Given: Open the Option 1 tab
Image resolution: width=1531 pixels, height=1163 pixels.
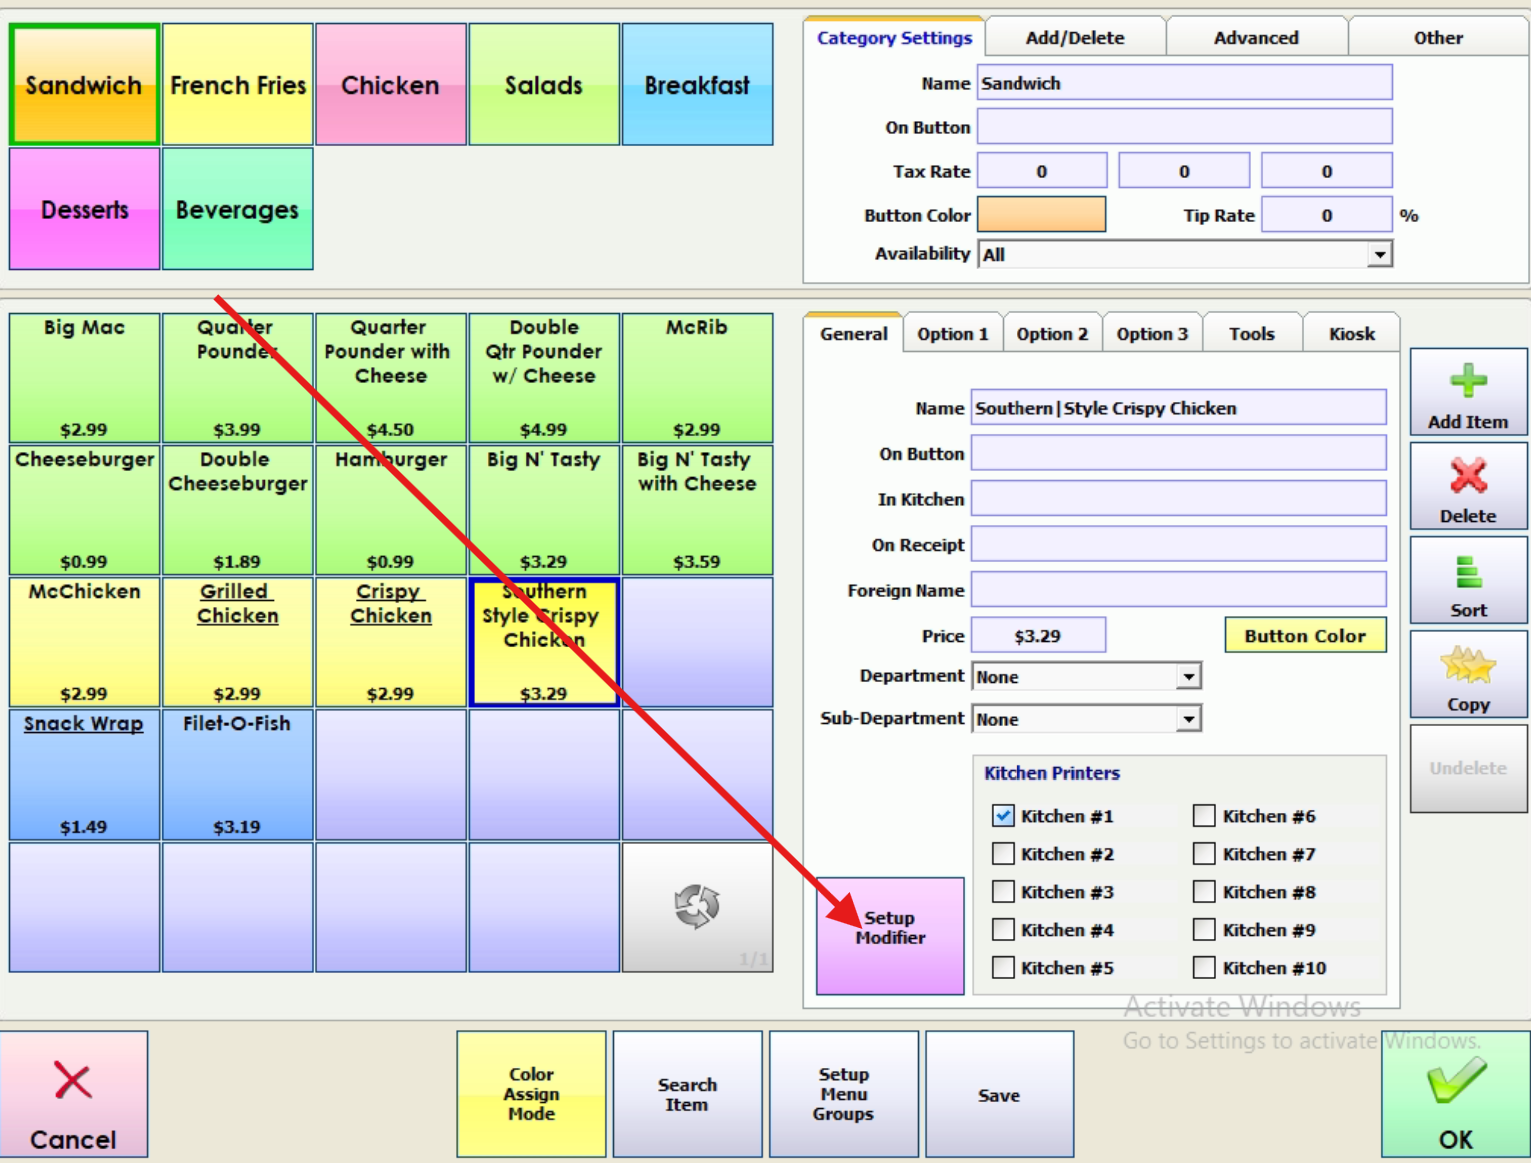Looking at the screenshot, I should (x=952, y=334).
